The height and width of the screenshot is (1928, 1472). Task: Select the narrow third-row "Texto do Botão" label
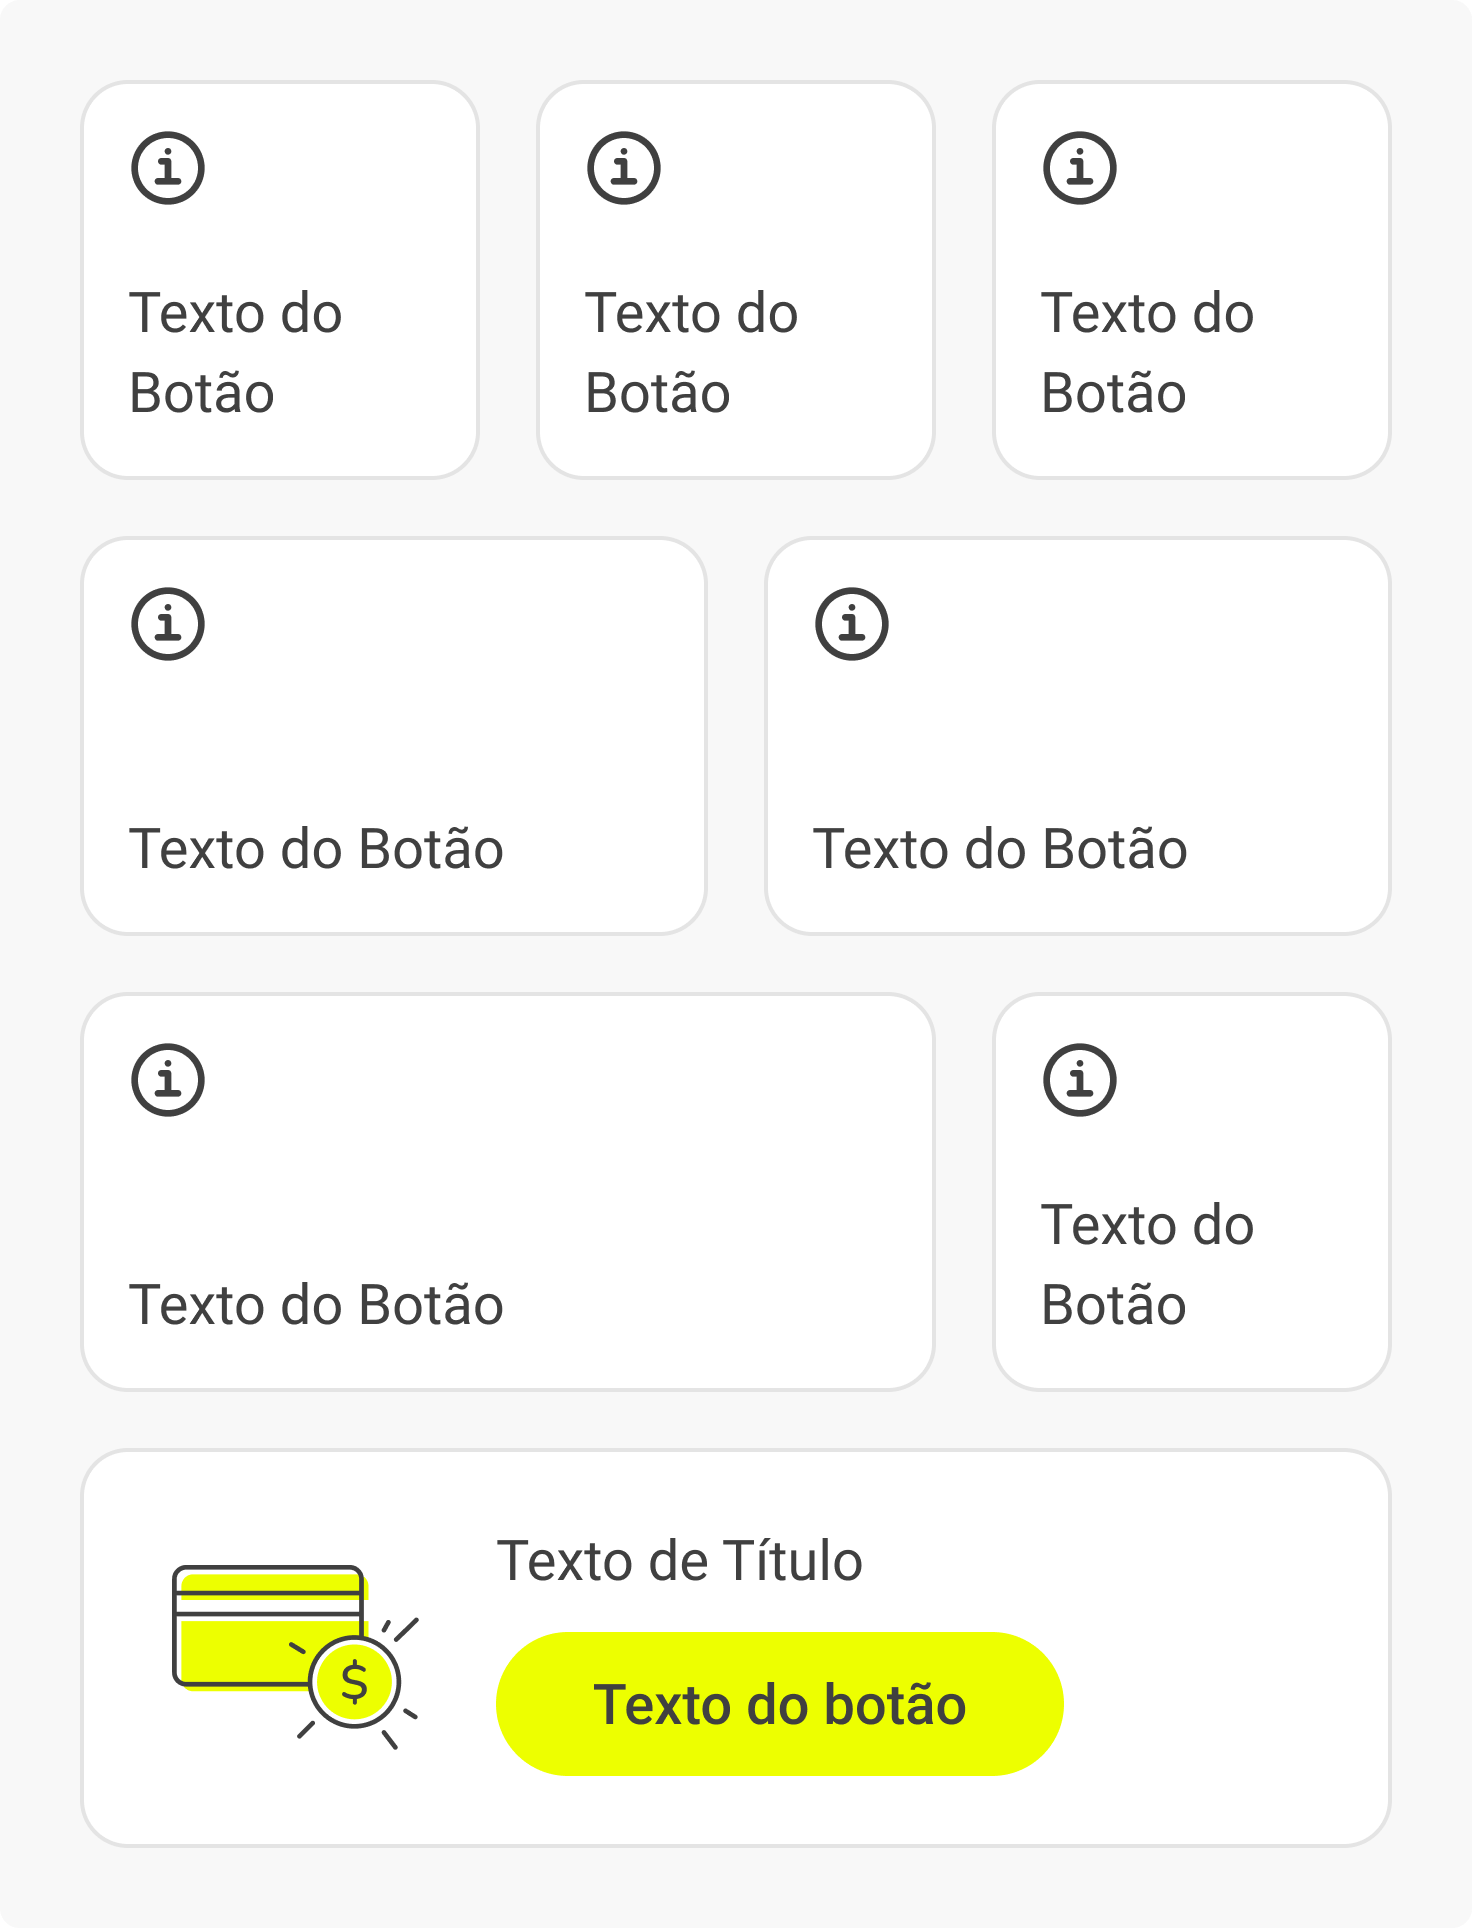click(x=1148, y=1264)
